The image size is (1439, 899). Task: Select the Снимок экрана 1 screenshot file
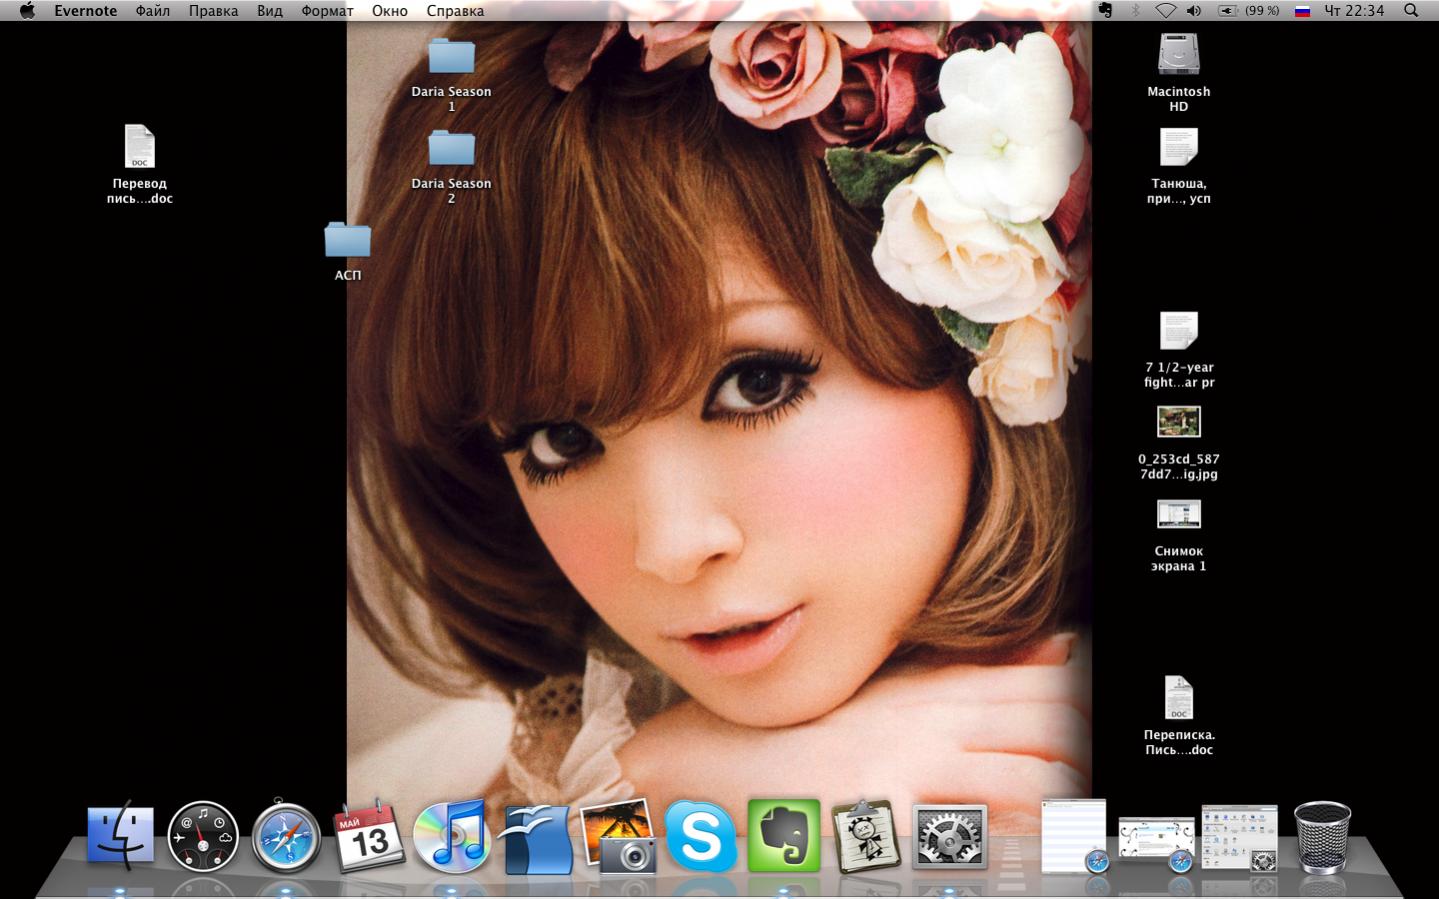(x=1178, y=515)
